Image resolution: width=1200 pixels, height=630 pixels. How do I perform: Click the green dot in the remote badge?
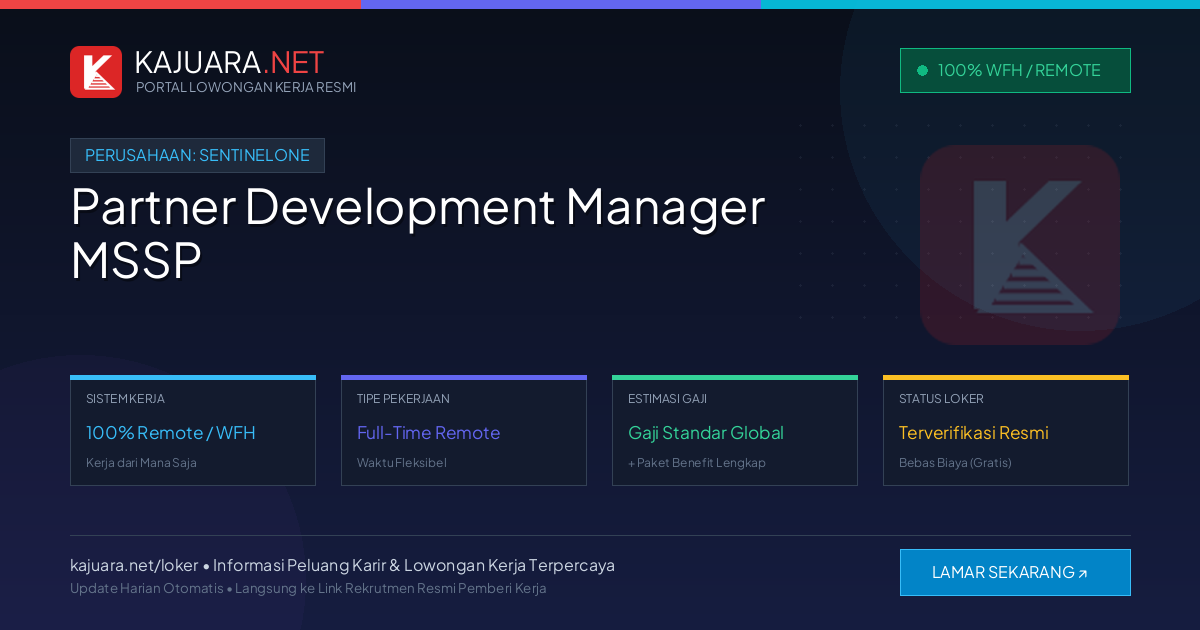(x=923, y=71)
